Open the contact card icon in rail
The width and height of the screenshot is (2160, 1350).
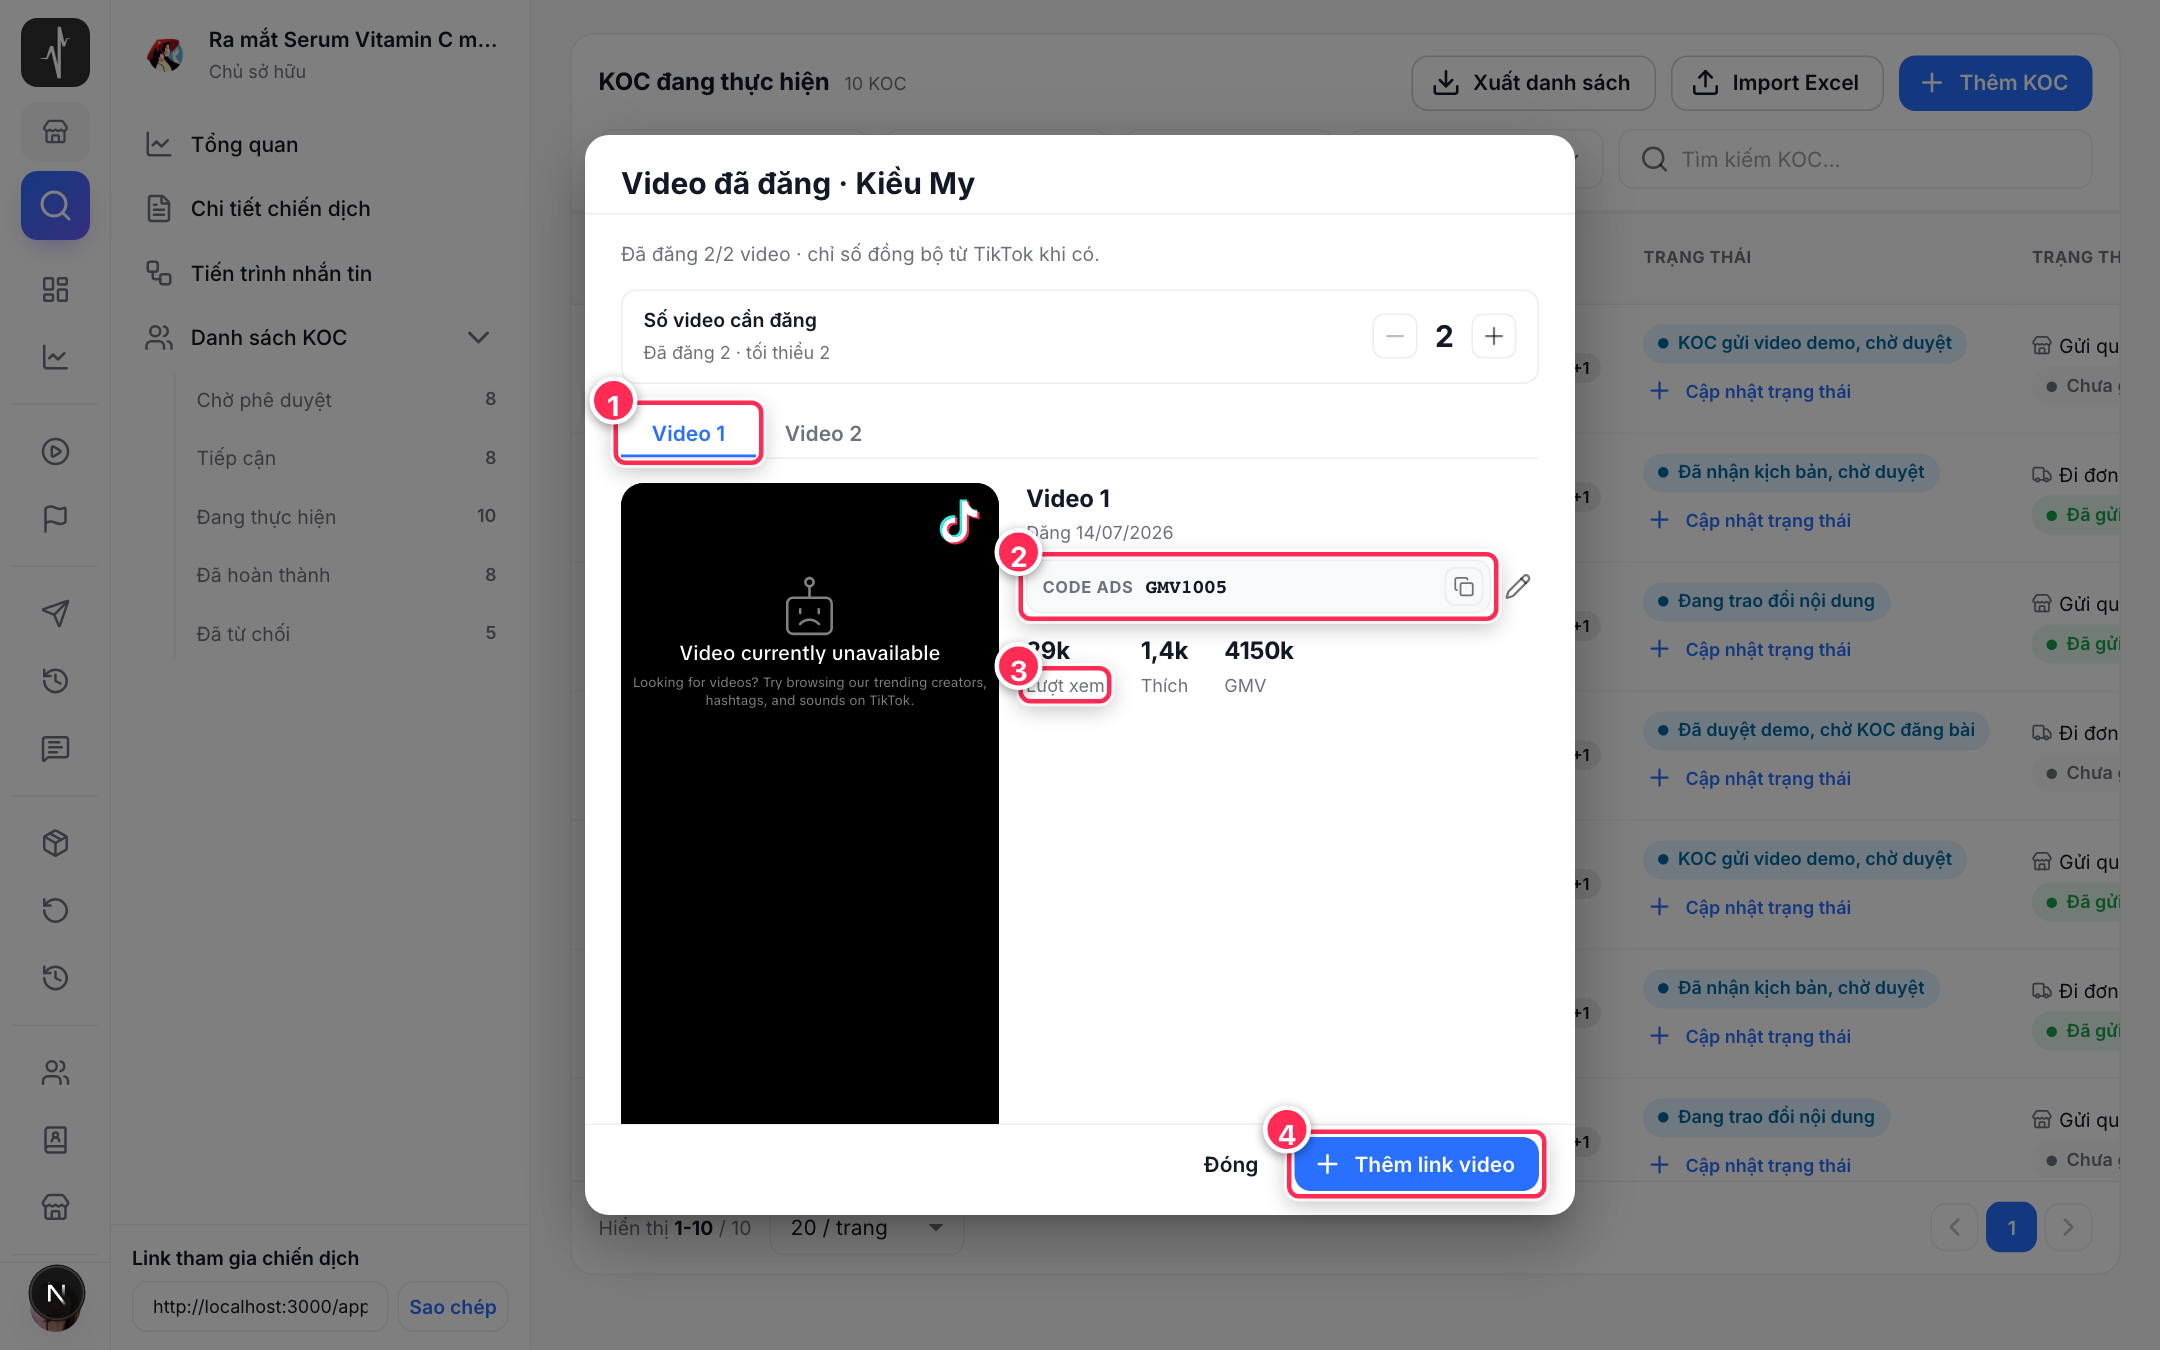(x=56, y=1139)
